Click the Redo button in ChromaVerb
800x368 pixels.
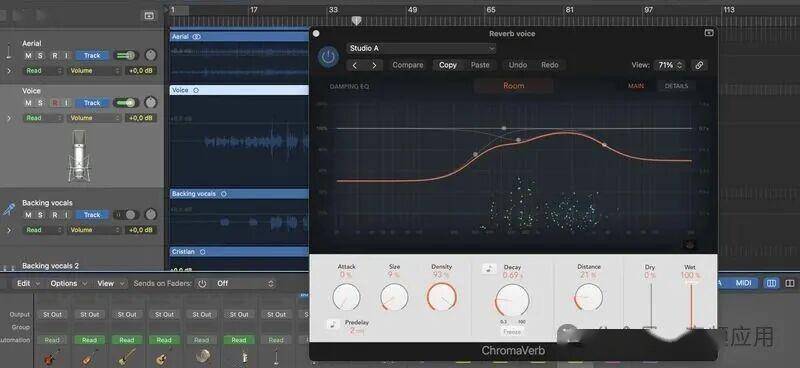point(549,65)
